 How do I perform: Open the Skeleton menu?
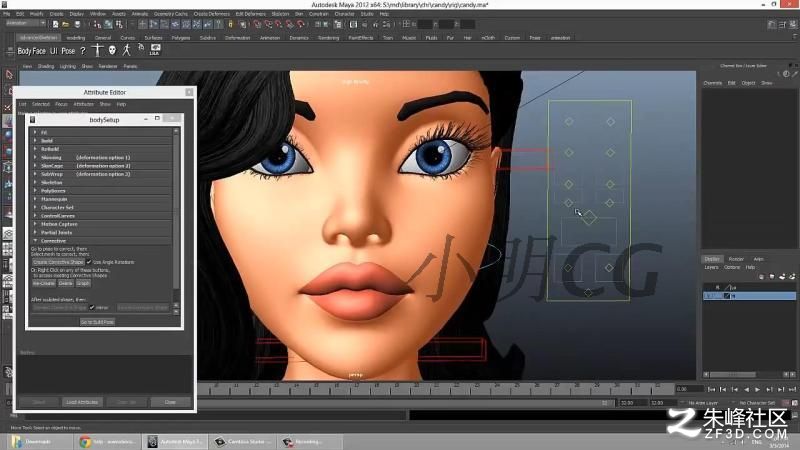[x=280, y=14]
